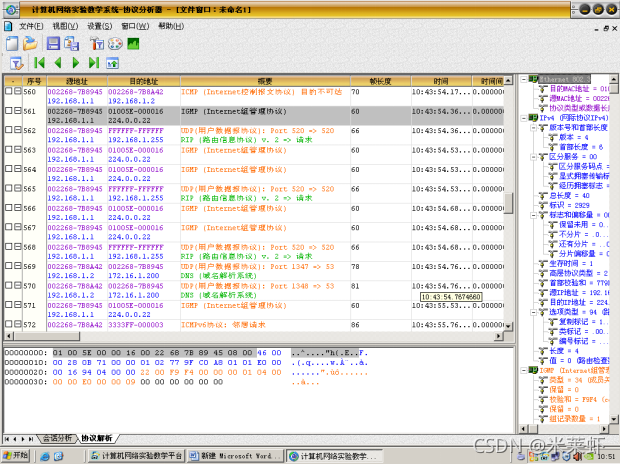Click the new file toolbar icon
The height and width of the screenshot is (464, 620).
point(12,44)
